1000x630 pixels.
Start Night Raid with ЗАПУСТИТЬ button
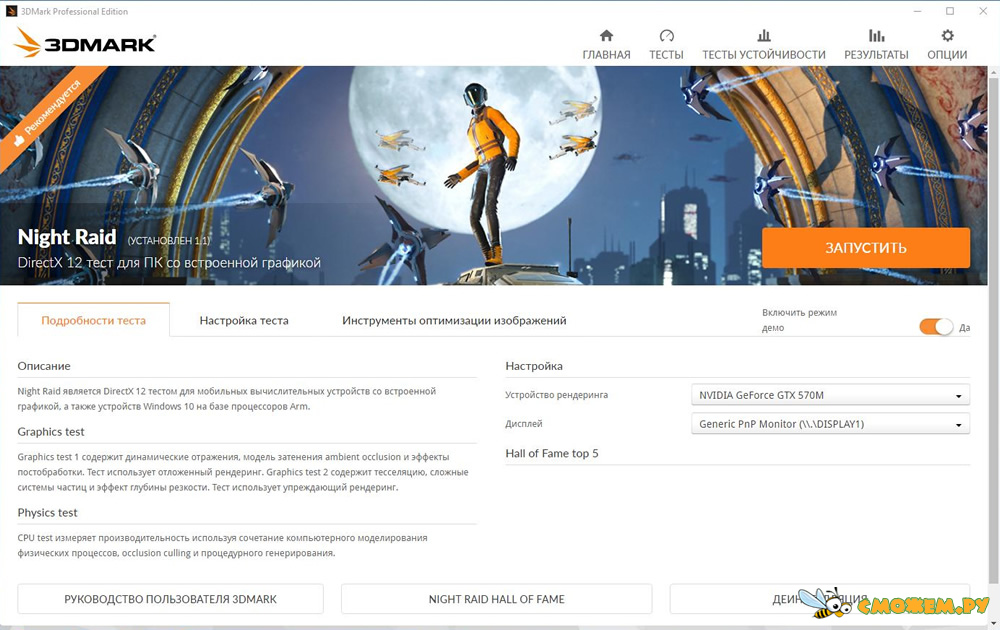(x=866, y=248)
